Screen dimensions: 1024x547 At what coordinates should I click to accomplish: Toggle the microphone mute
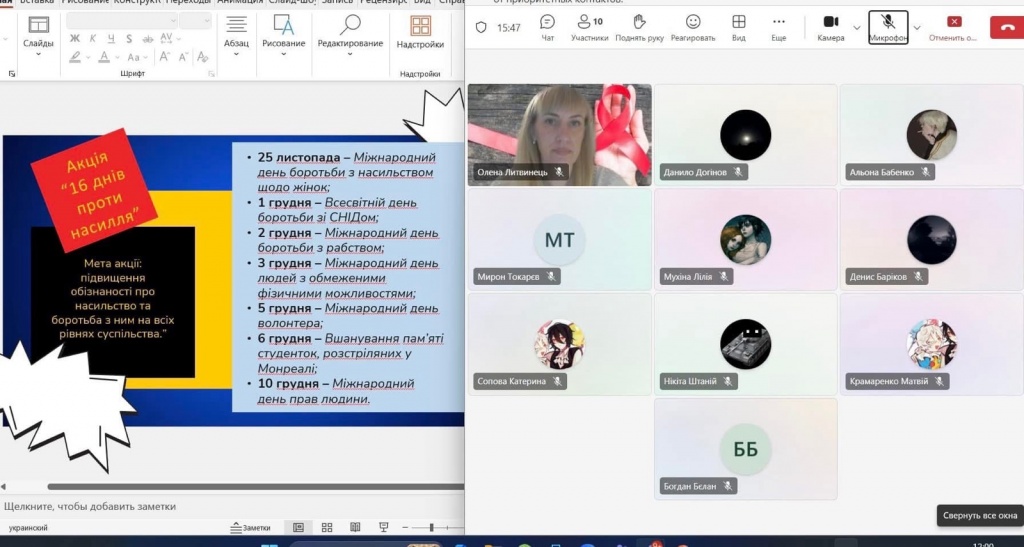pos(887,27)
